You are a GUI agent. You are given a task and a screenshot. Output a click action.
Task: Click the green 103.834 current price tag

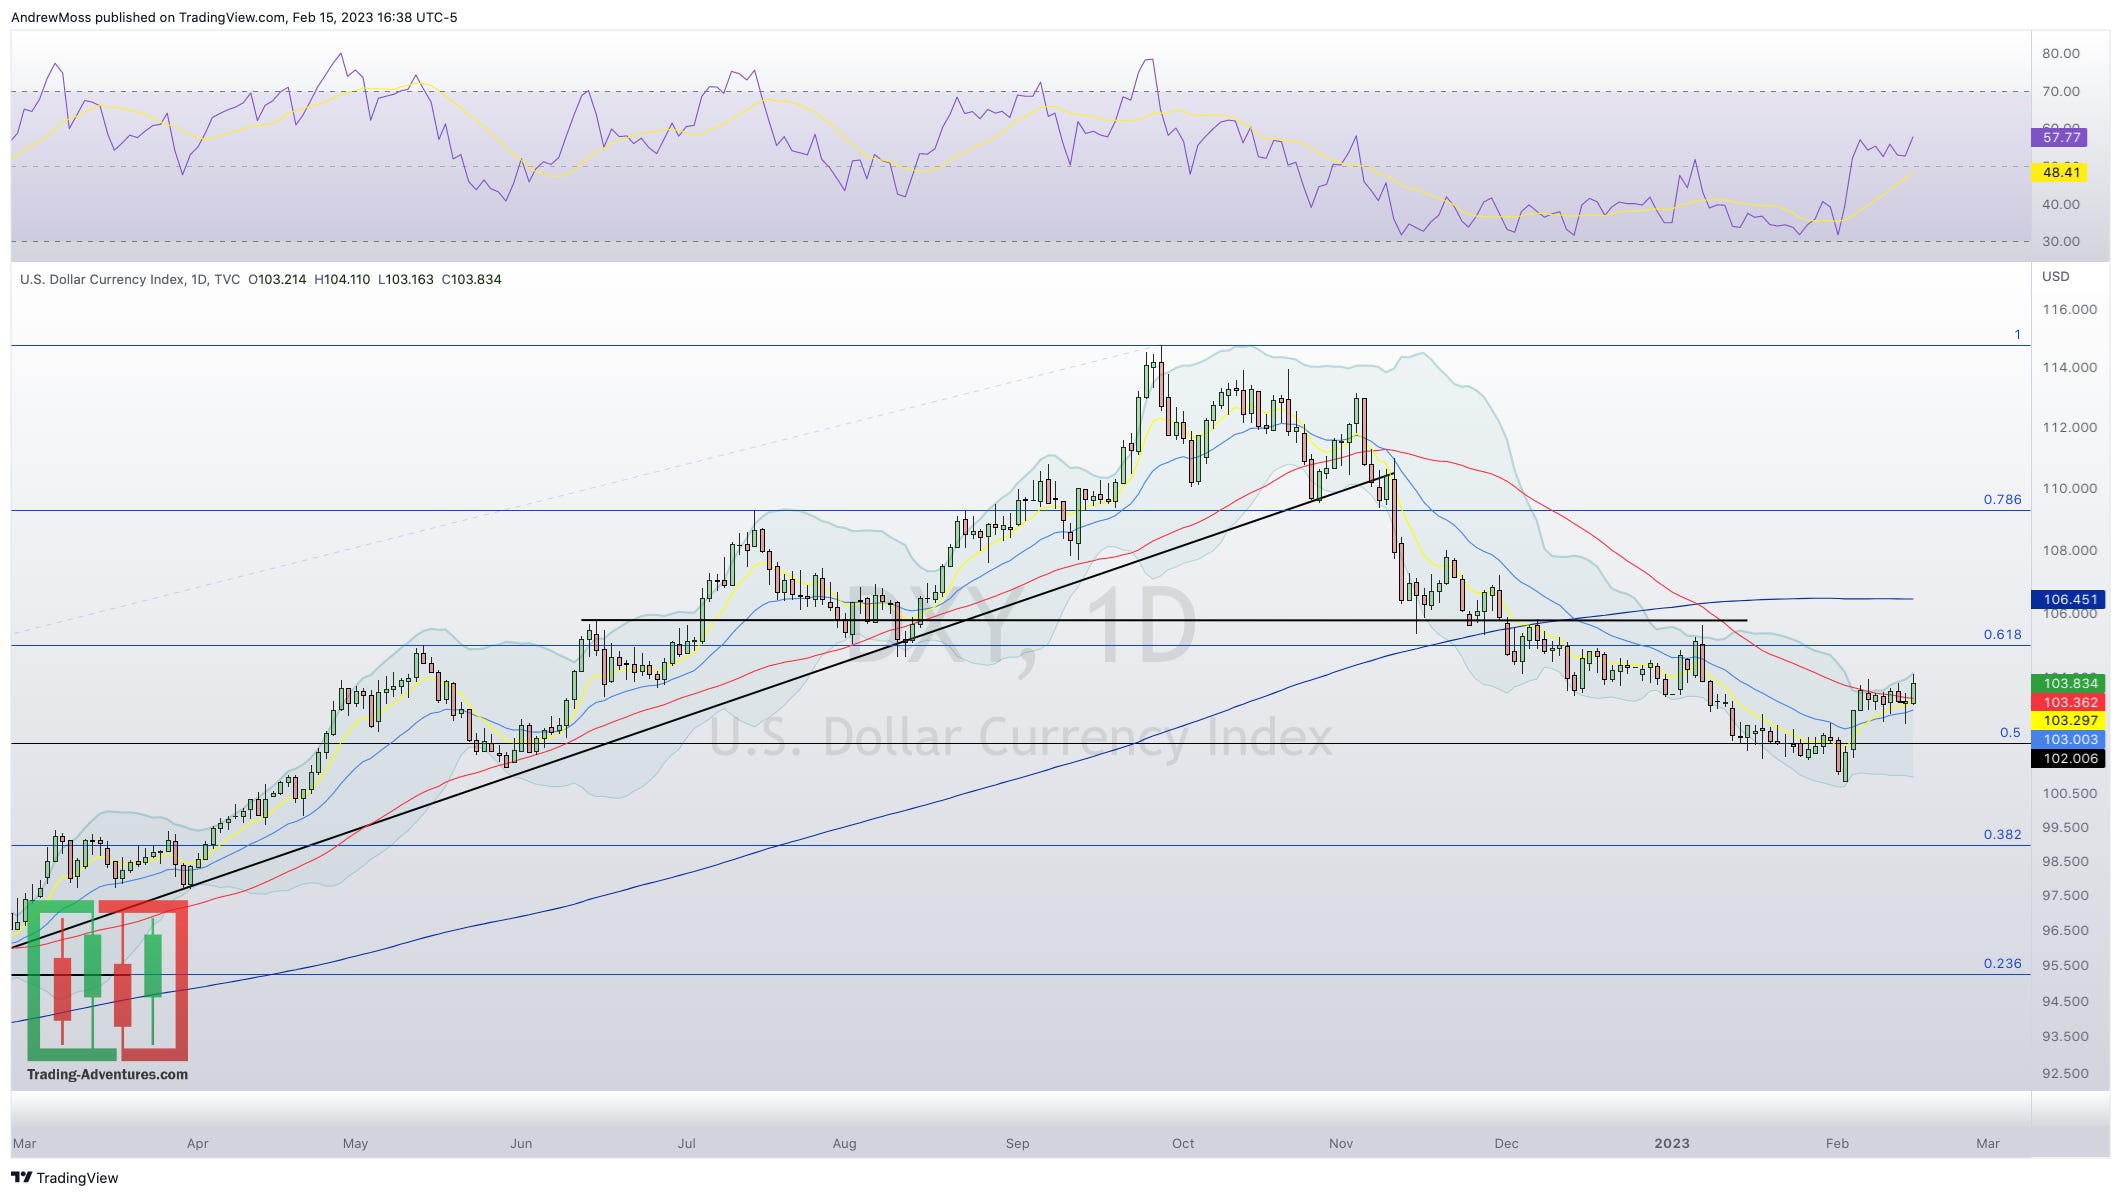(x=2069, y=683)
